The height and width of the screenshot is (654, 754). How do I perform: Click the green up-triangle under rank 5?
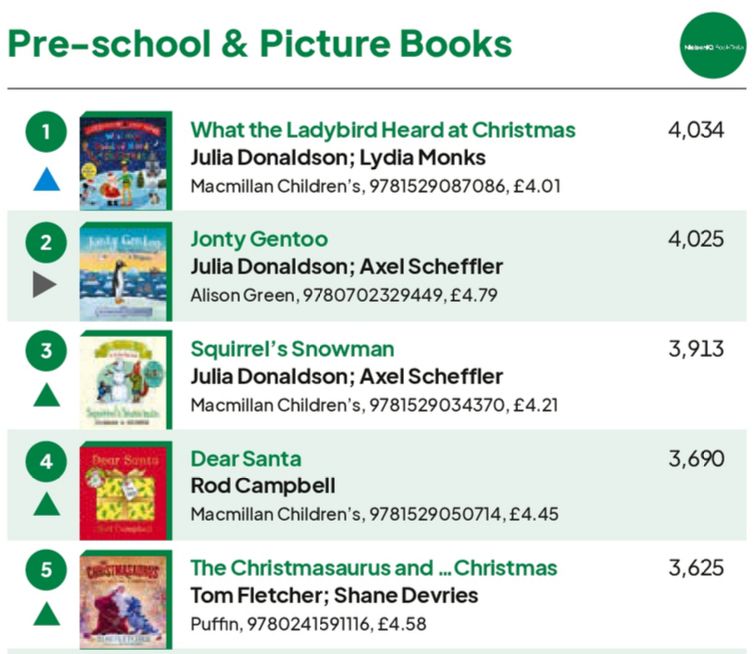[x=46, y=613]
